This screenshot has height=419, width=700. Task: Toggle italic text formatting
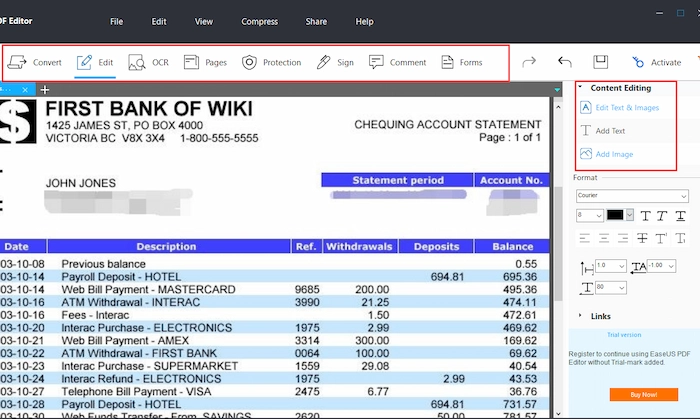tap(662, 216)
